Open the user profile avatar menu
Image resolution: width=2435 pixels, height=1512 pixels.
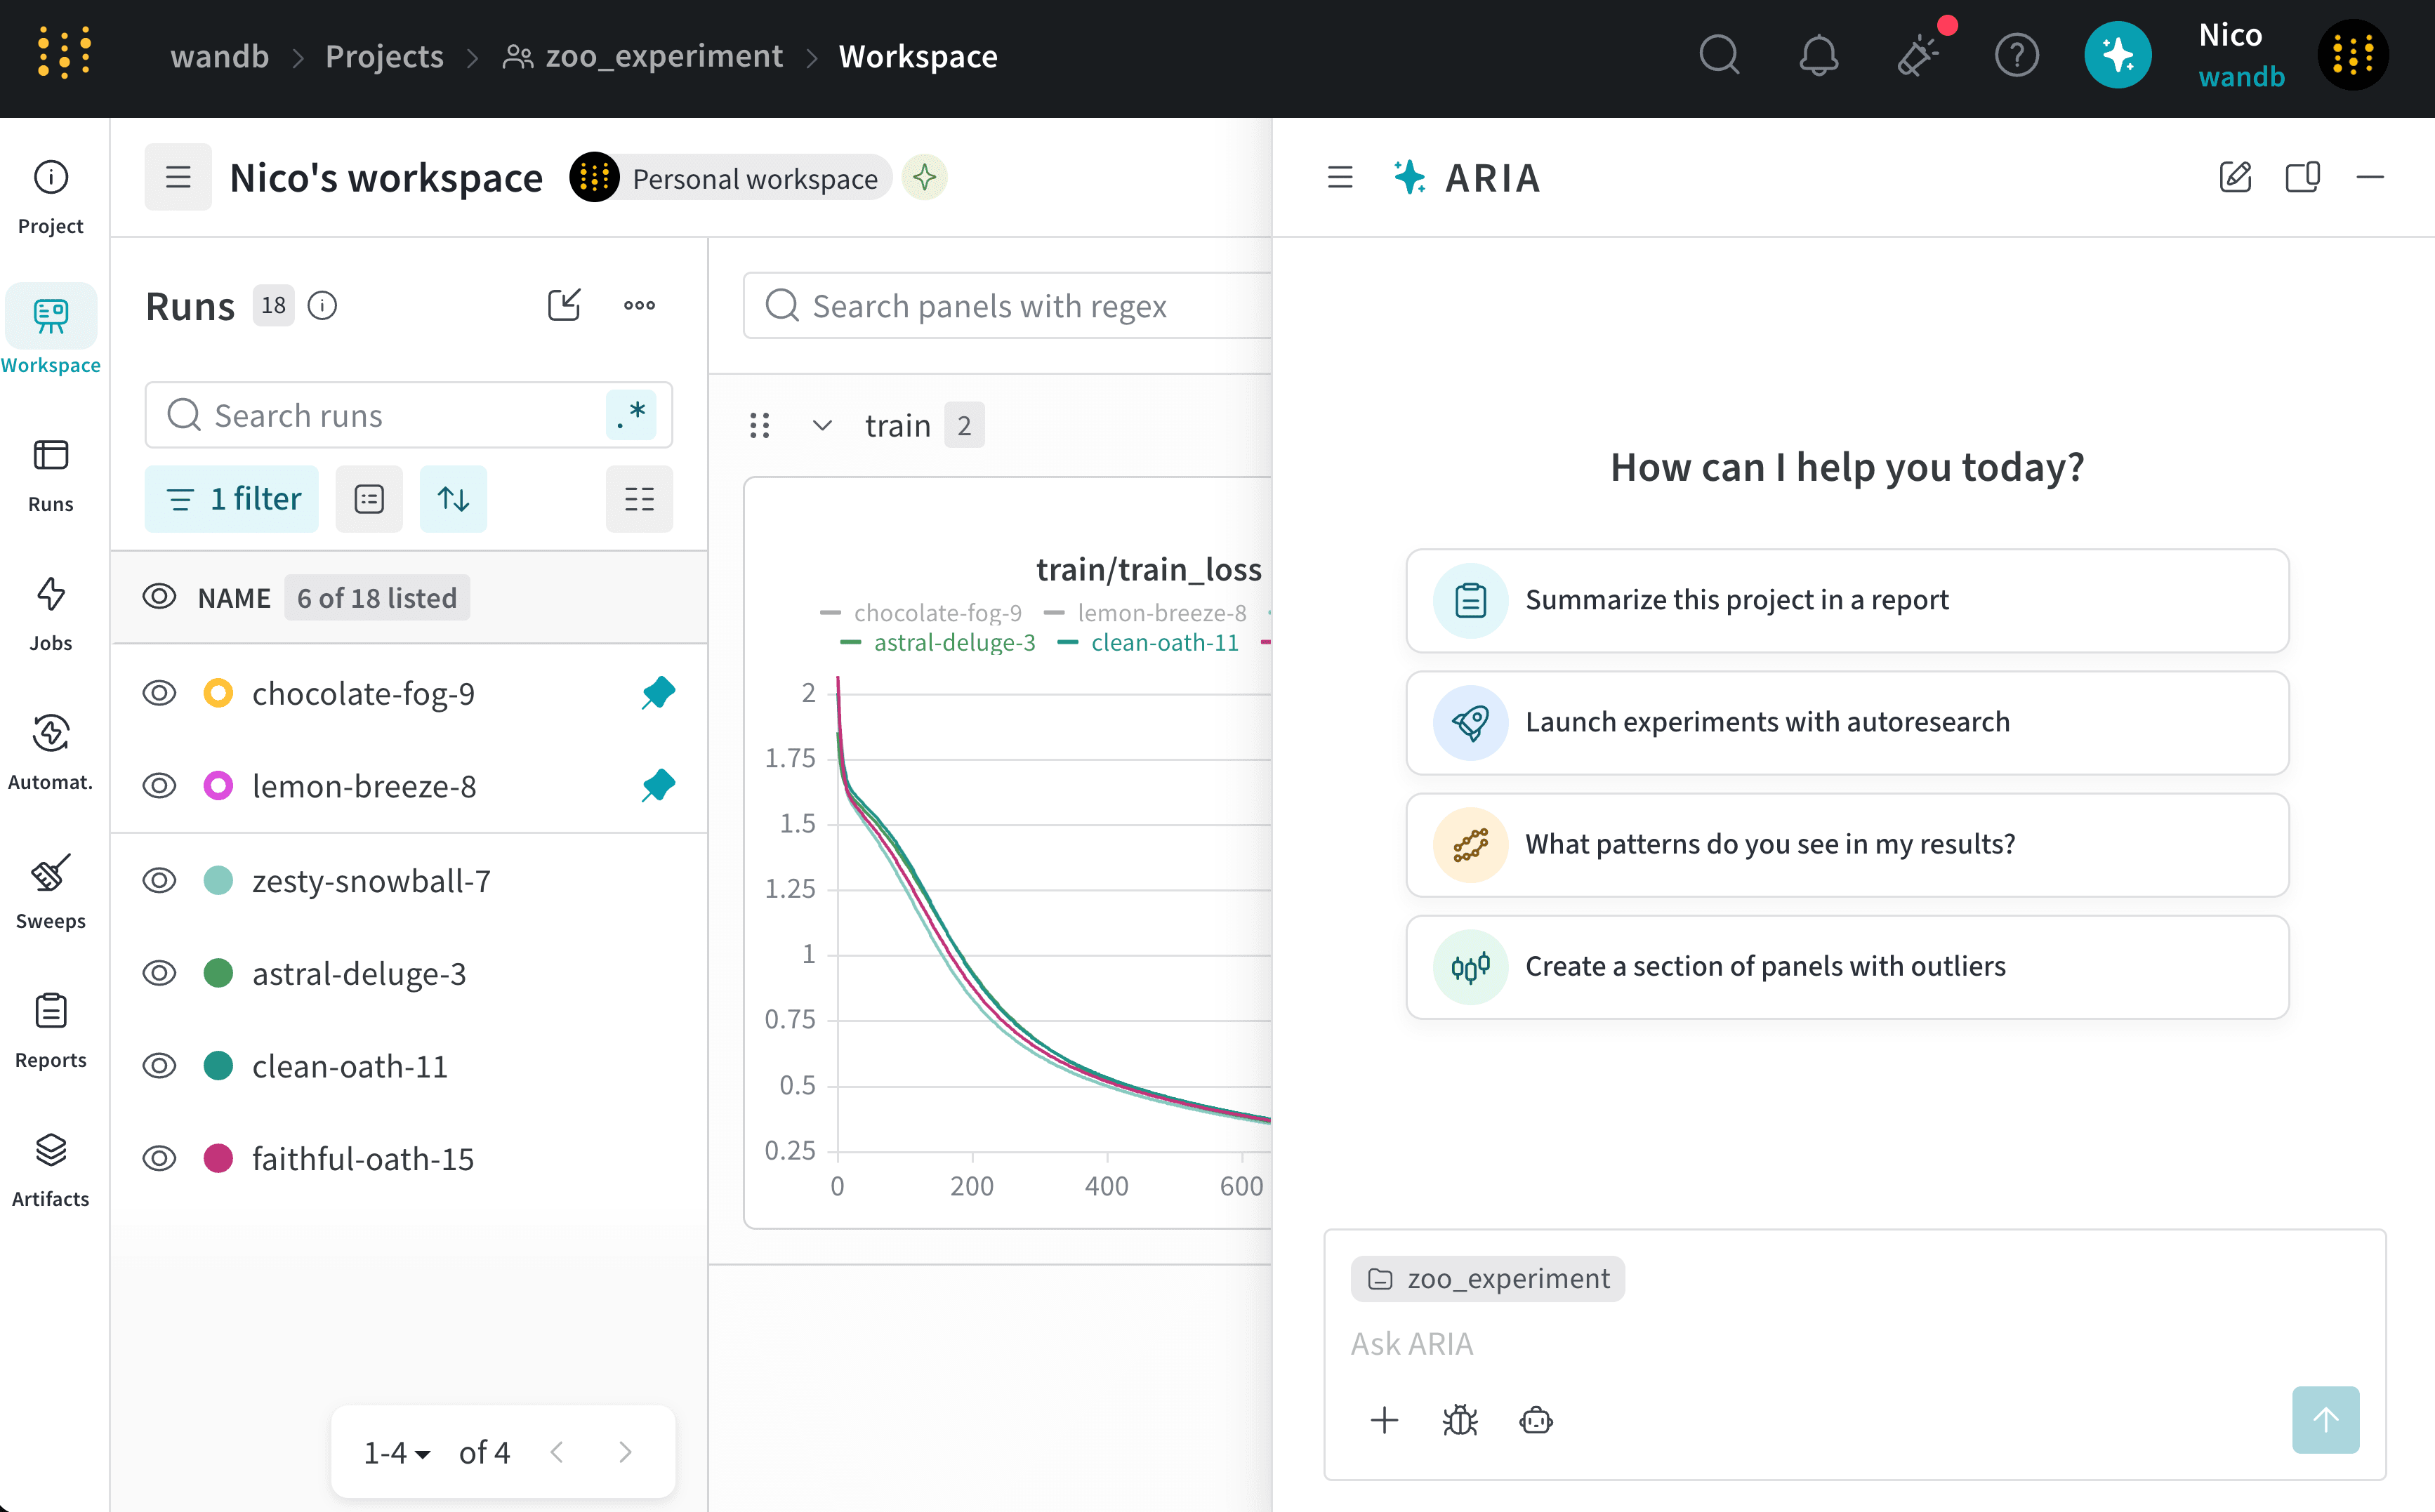(x=2353, y=55)
